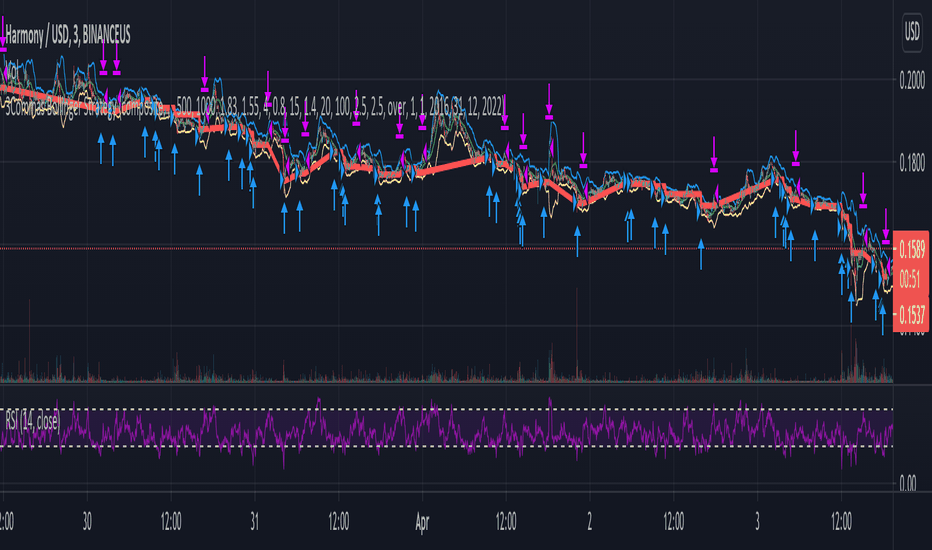Click the USD currency selector button
Image resolution: width=932 pixels, height=550 pixels.
912,32
